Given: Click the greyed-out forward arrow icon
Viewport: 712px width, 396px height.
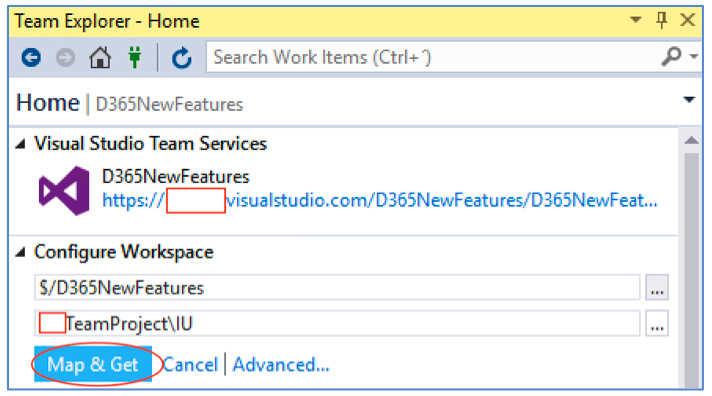Looking at the screenshot, I should (x=65, y=58).
